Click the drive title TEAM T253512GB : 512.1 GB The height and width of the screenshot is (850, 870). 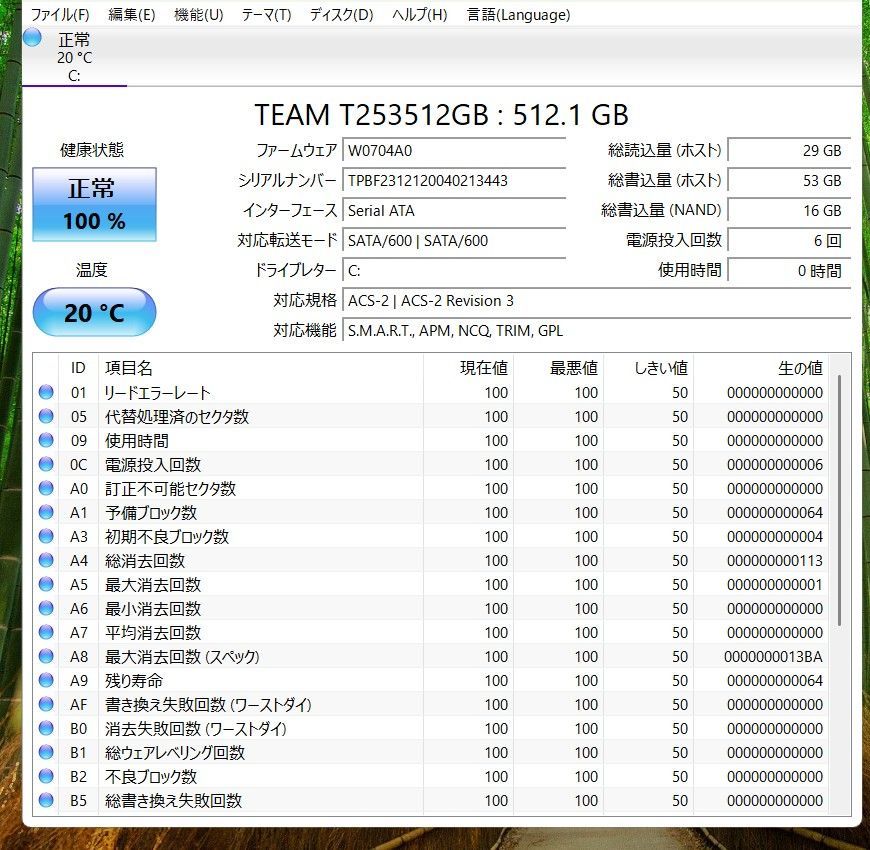coord(442,115)
